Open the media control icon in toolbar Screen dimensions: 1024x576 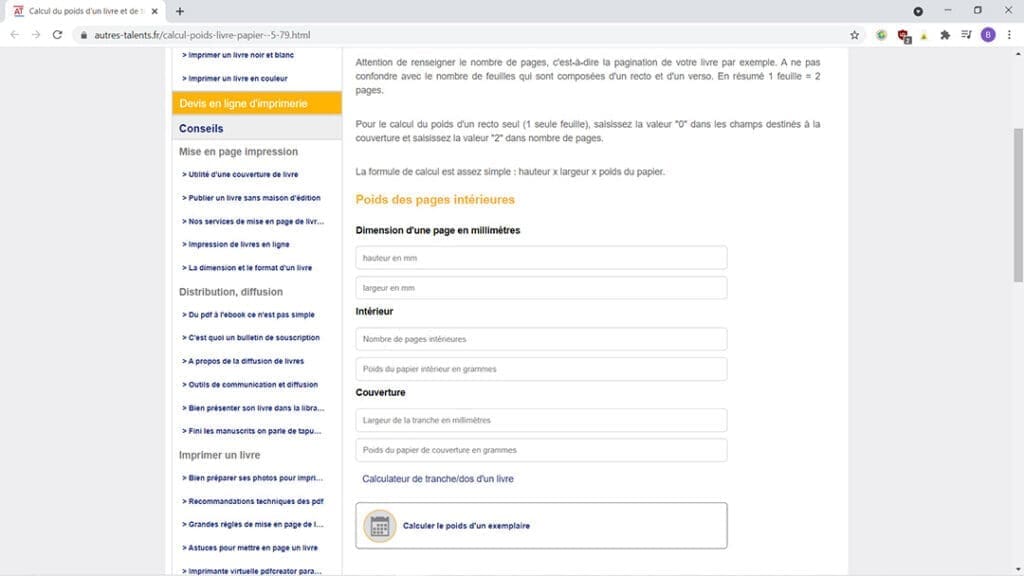[x=967, y=35]
